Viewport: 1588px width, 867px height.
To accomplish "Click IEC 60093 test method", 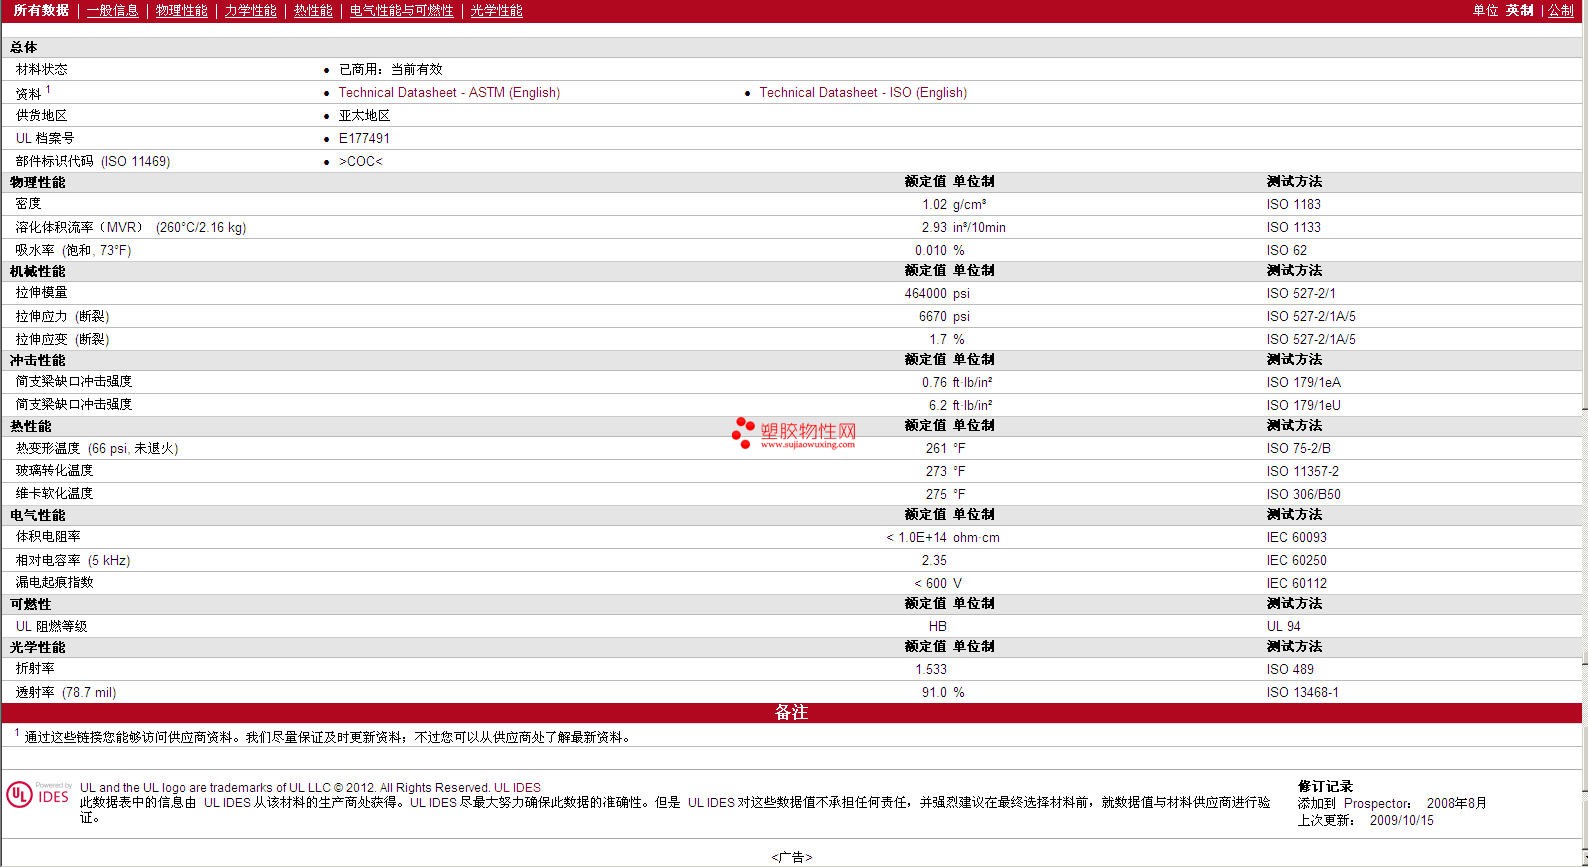I will 1296,537.
